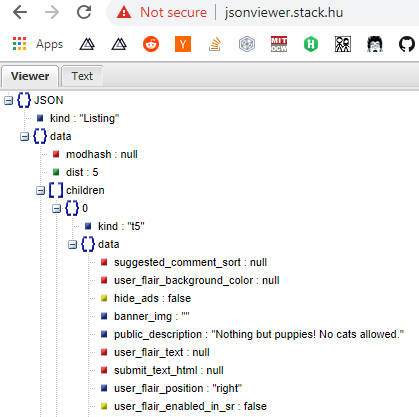Reload the page with the refresh icon
Screen dimensions: 419x417
84,13
